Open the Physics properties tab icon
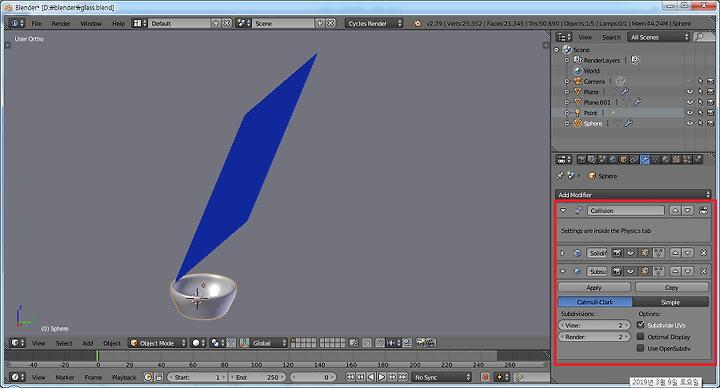The width and height of the screenshot is (720, 388). coord(698,159)
